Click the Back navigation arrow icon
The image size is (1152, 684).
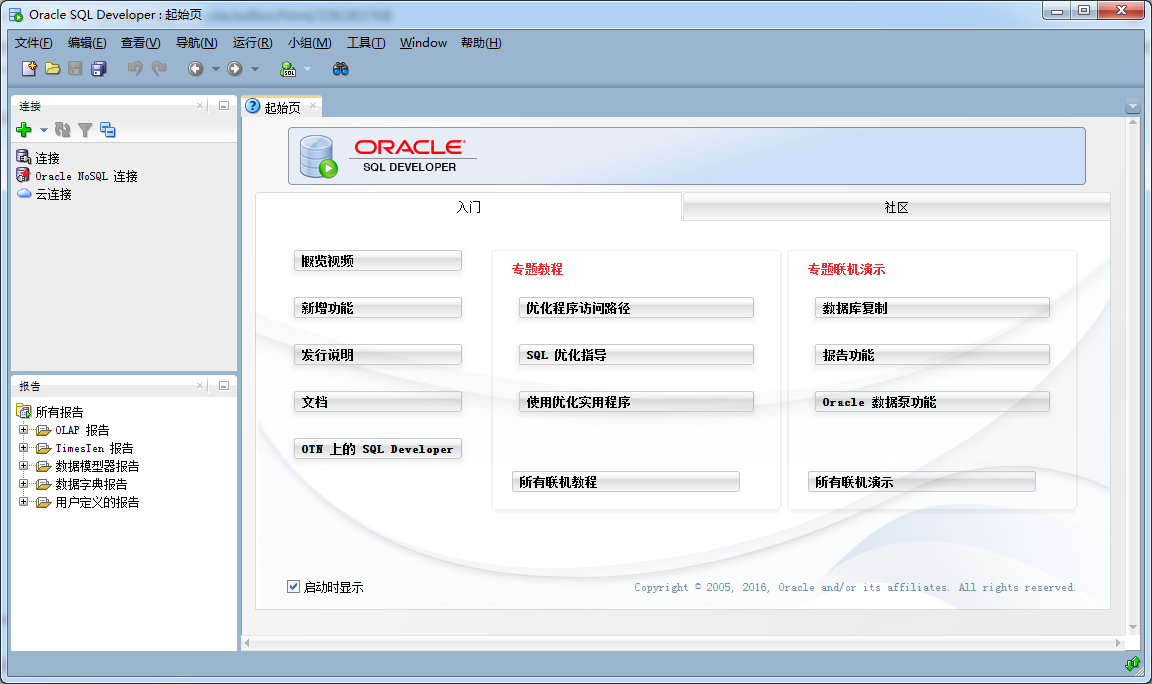point(195,68)
